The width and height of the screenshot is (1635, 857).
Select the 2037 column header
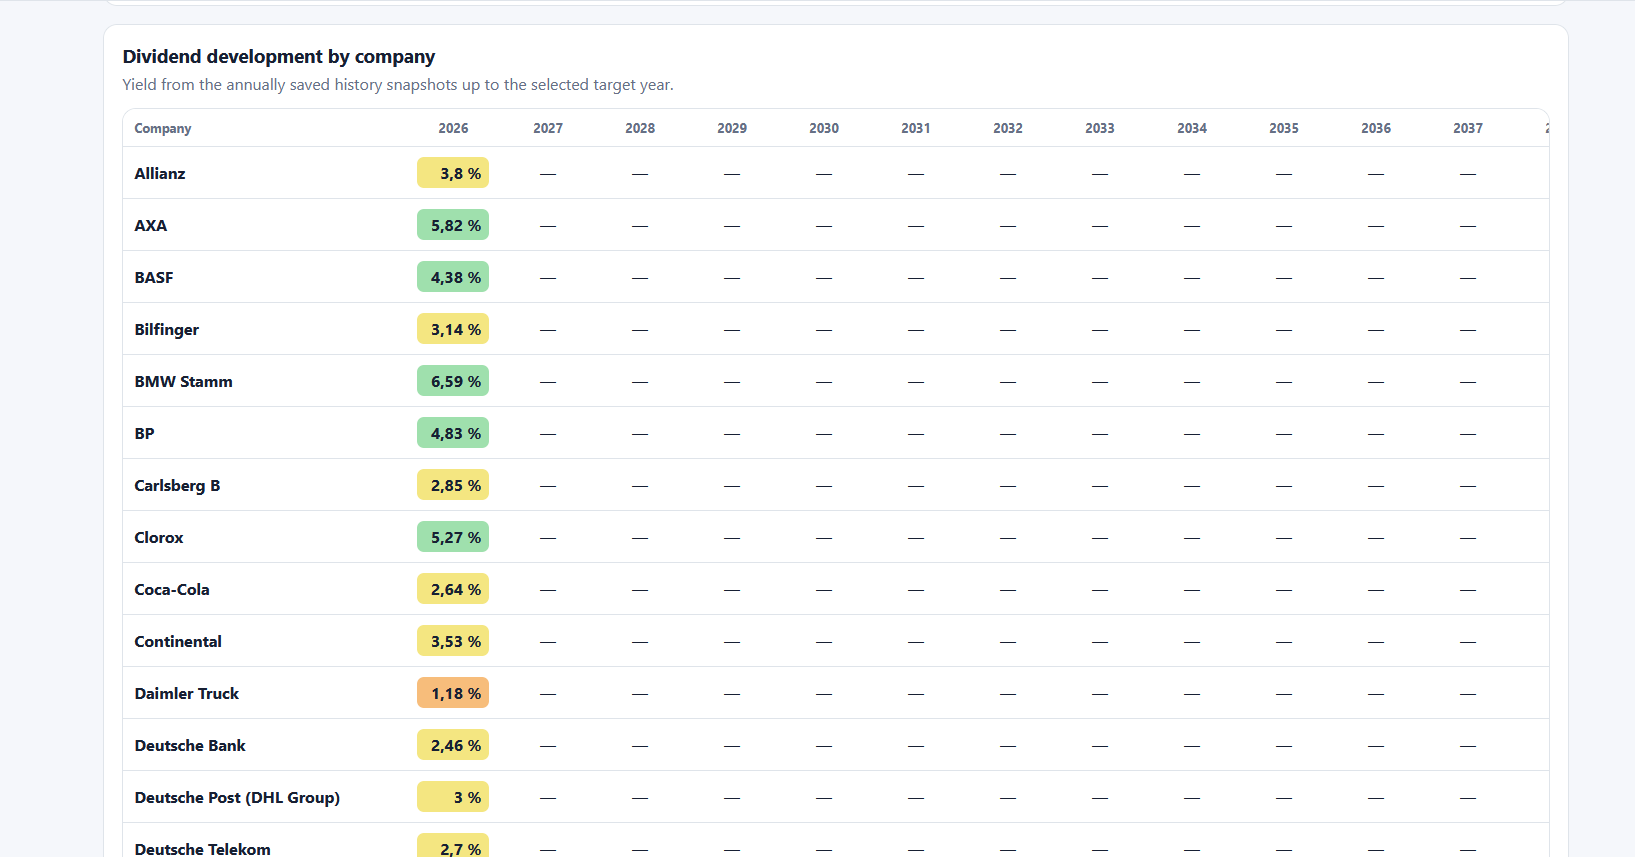pyautogui.click(x=1468, y=128)
